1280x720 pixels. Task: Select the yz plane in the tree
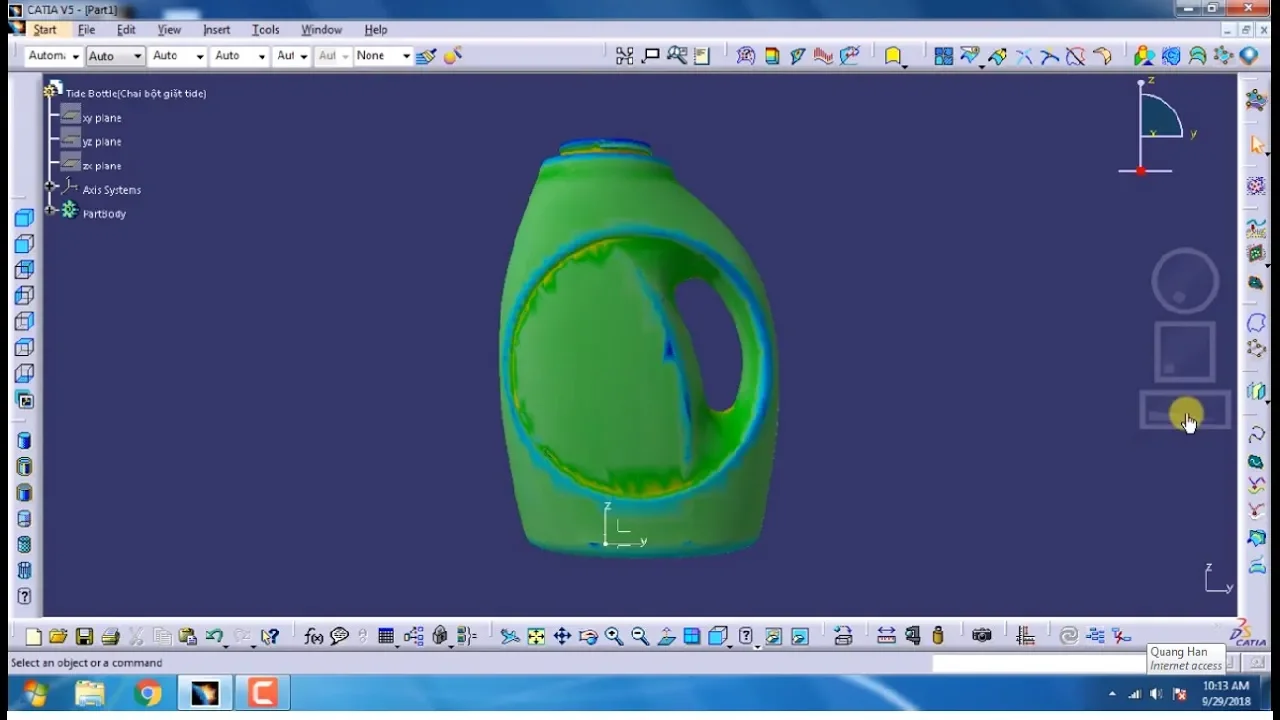point(101,142)
